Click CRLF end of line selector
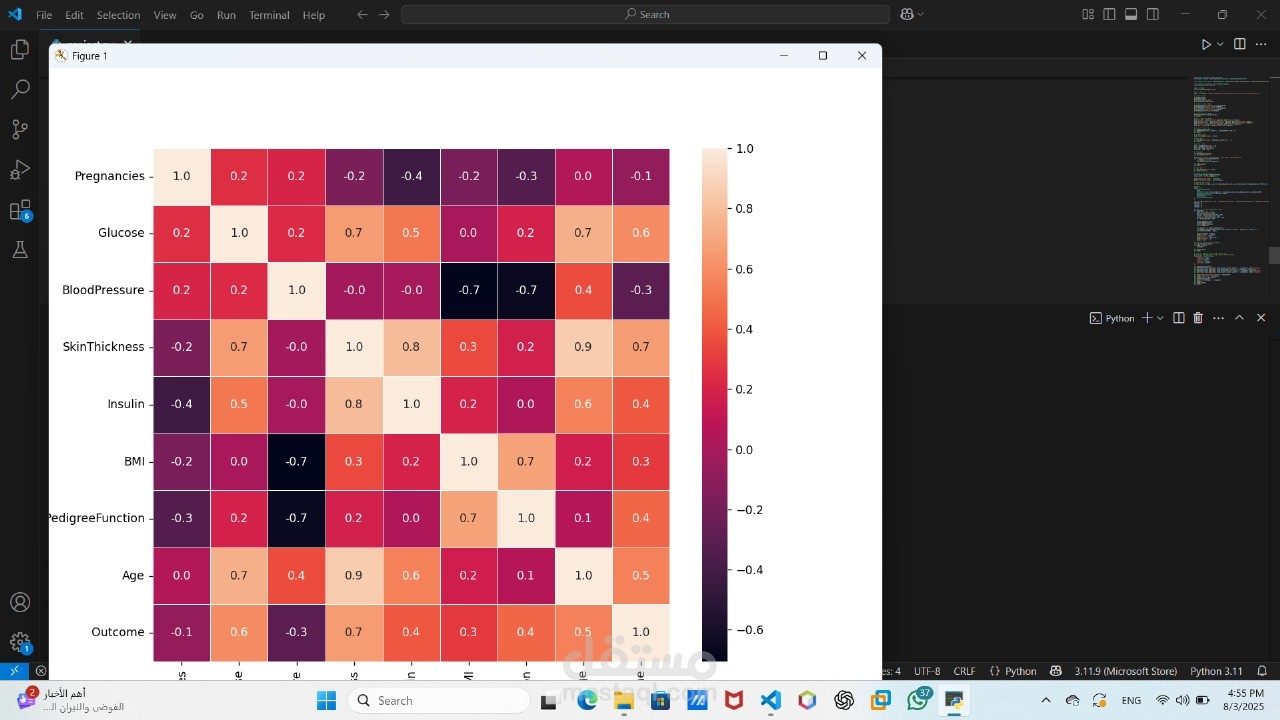 (x=964, y=671)
